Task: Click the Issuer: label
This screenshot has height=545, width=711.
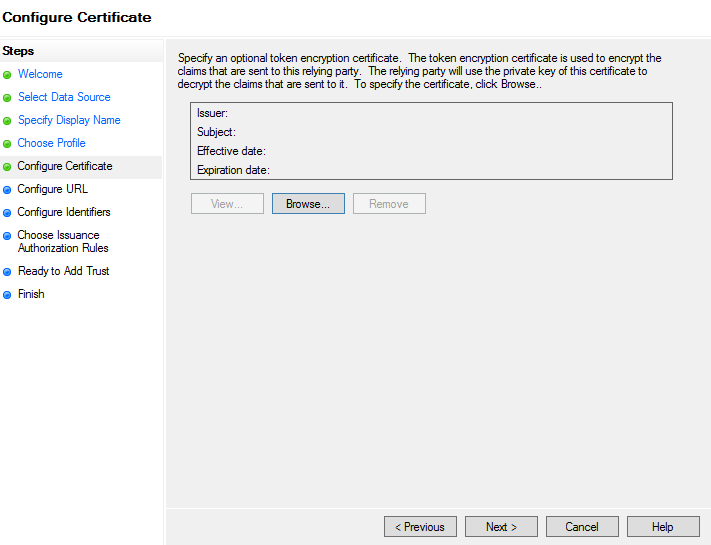Action: click(212, 113)
